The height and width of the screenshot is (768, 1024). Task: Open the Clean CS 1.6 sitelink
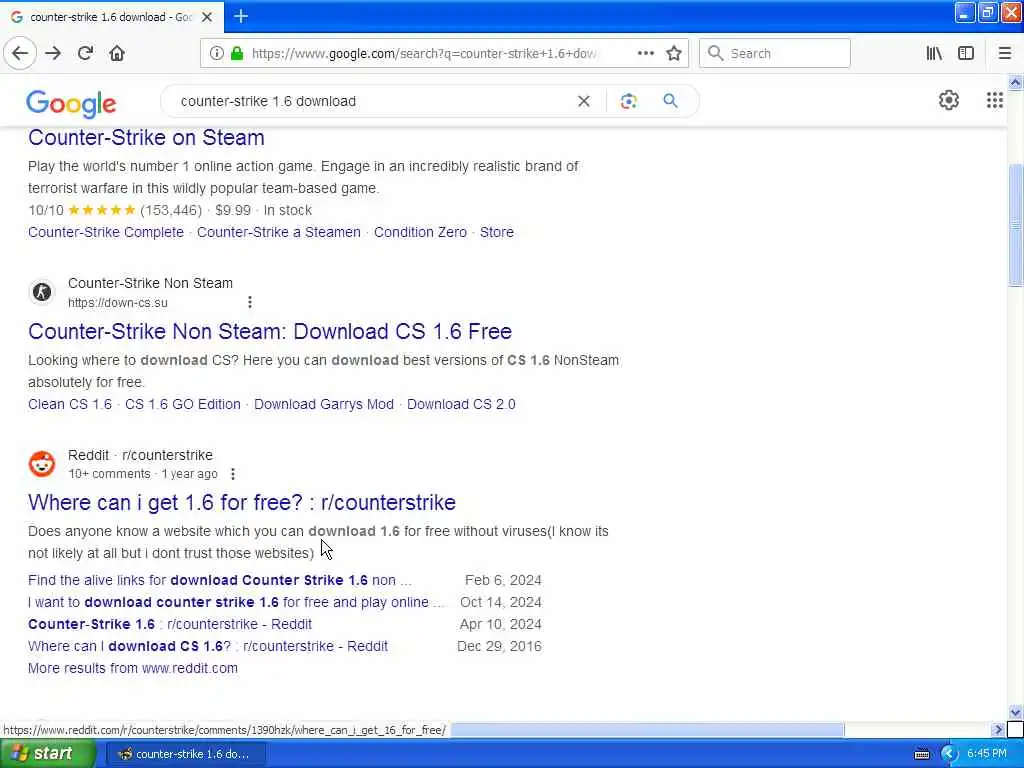(x=70, y=404)
